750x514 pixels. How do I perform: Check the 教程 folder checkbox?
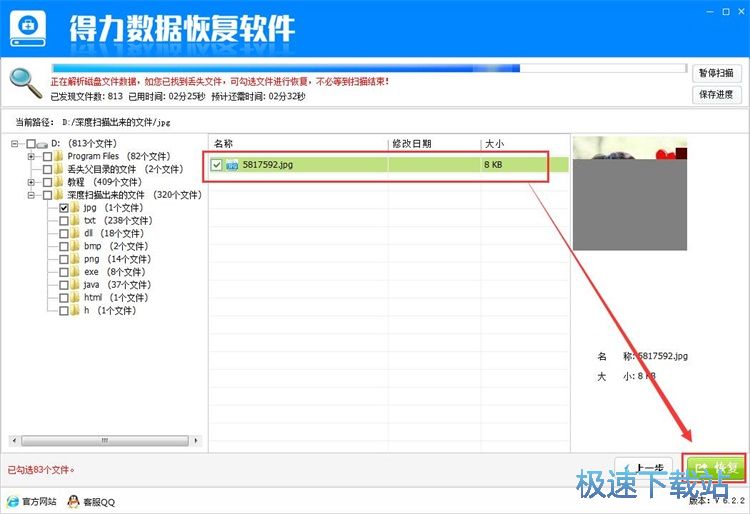pyautogui.click(x=47, y=183)
